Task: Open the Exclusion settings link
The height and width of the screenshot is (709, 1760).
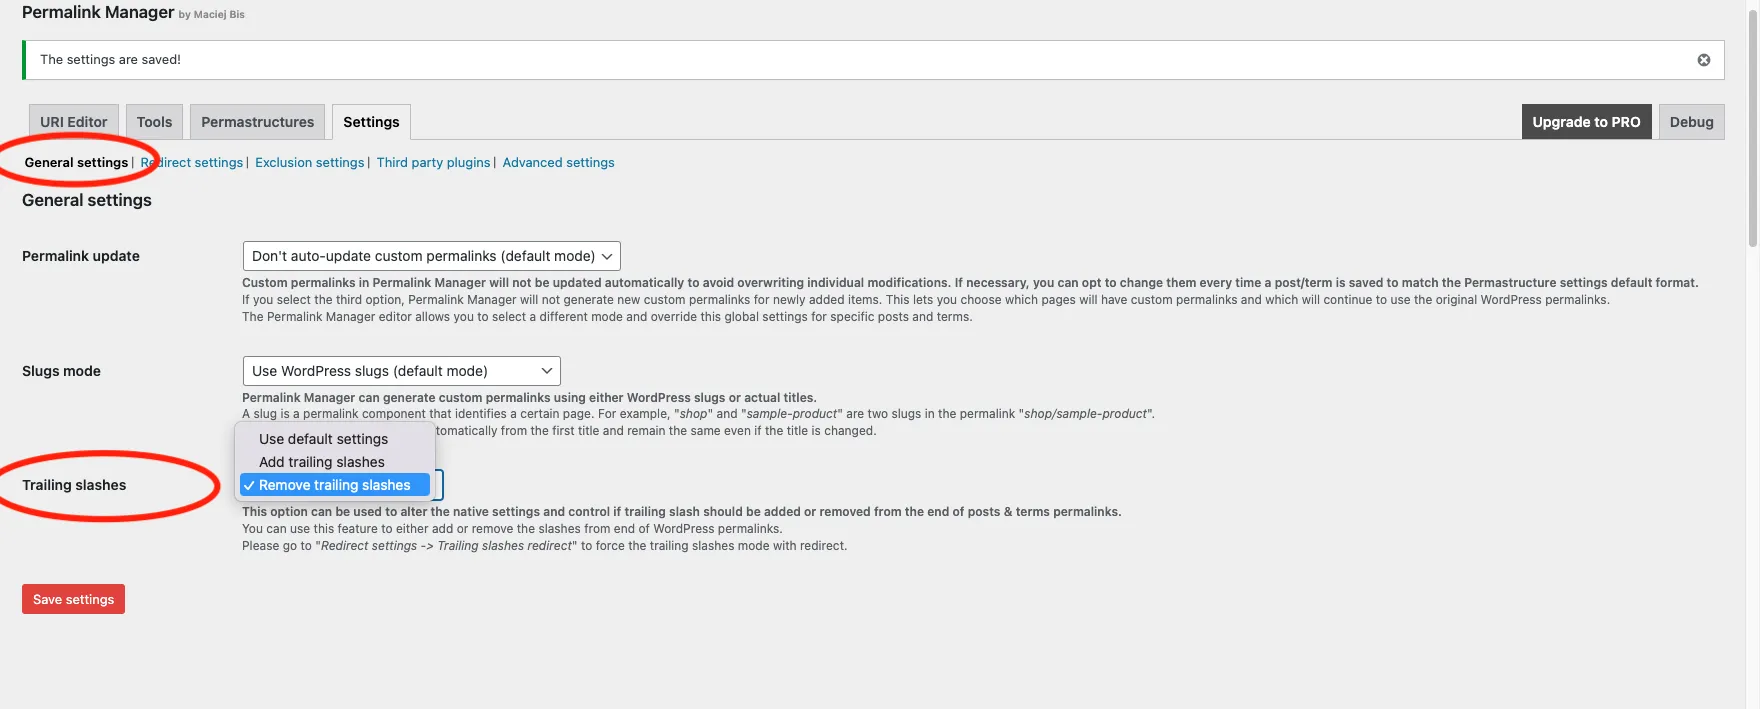Action: click(309, 163)
